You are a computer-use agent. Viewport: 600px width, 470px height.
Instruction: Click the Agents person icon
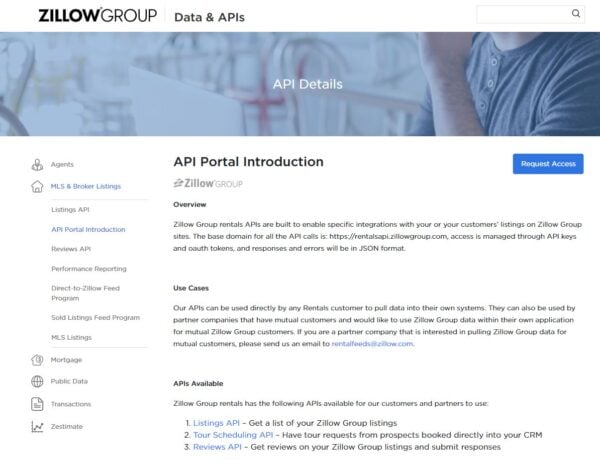(37, 165)
